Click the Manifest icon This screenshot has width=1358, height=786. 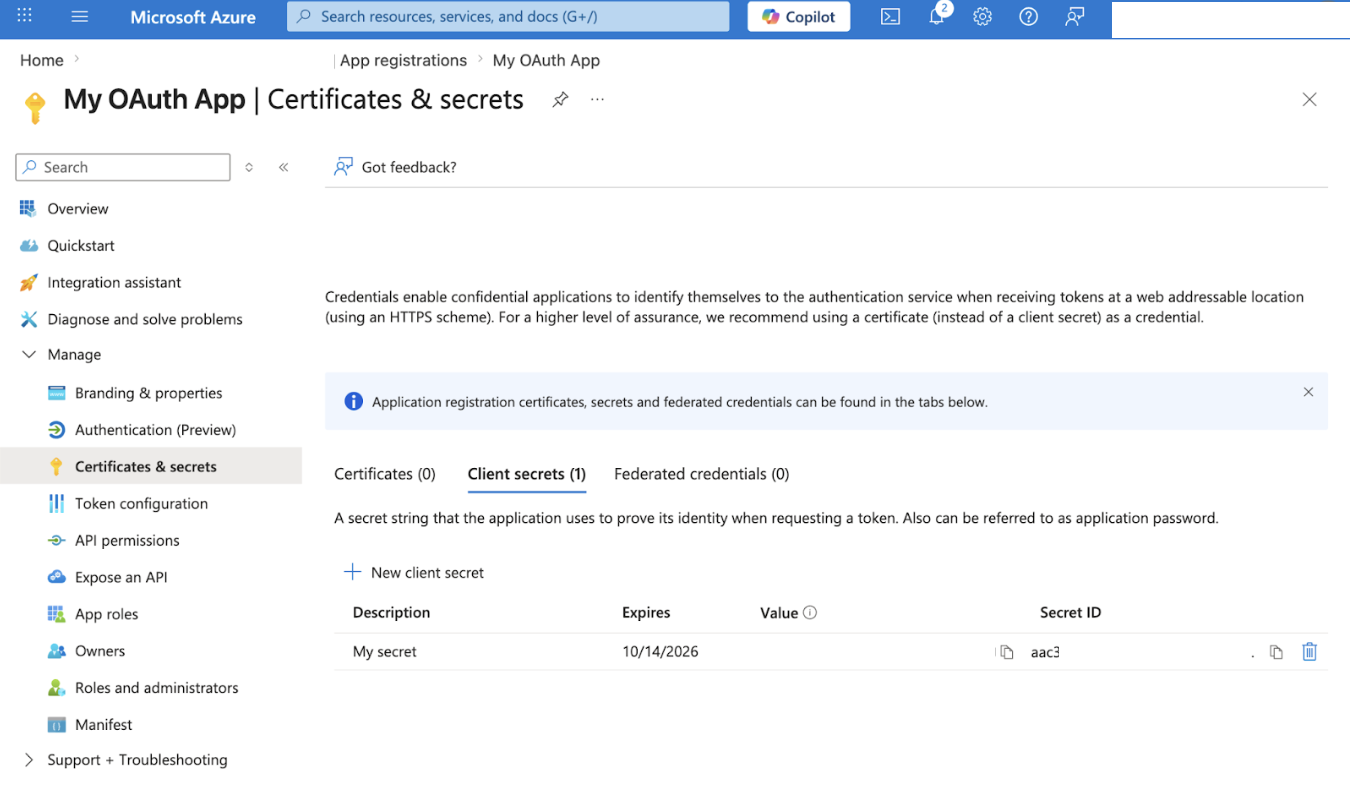56,724
